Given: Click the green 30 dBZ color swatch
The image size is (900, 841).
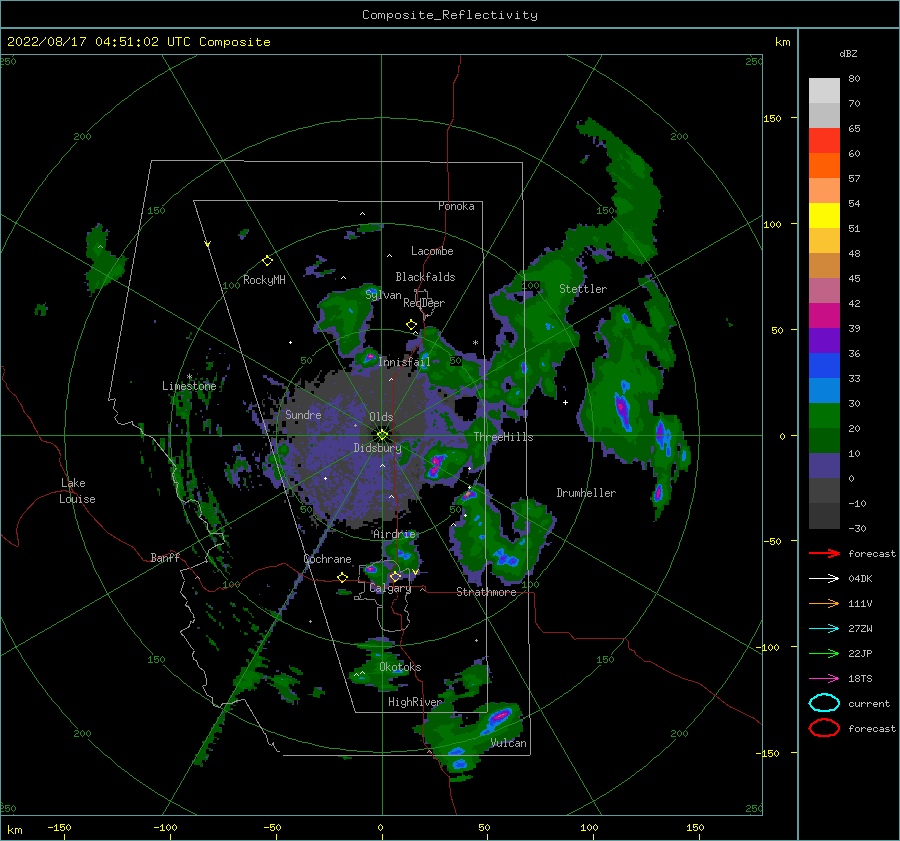Looking at the screenshot, I should coord(824,415).
